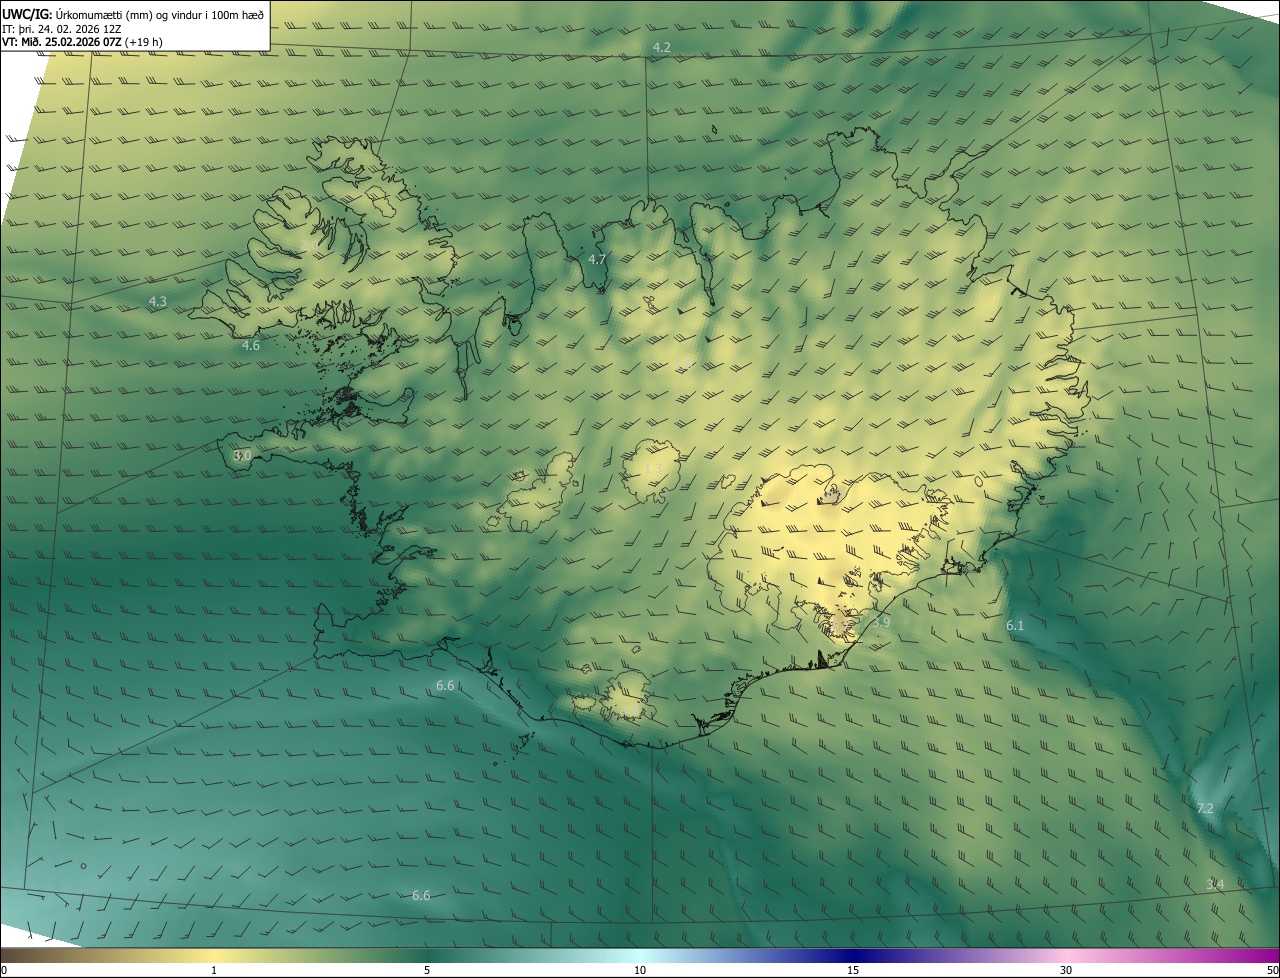Click the 7.2 value label on the map
The width and height of the screenshot is (1280, 978).
point(1205,808)
